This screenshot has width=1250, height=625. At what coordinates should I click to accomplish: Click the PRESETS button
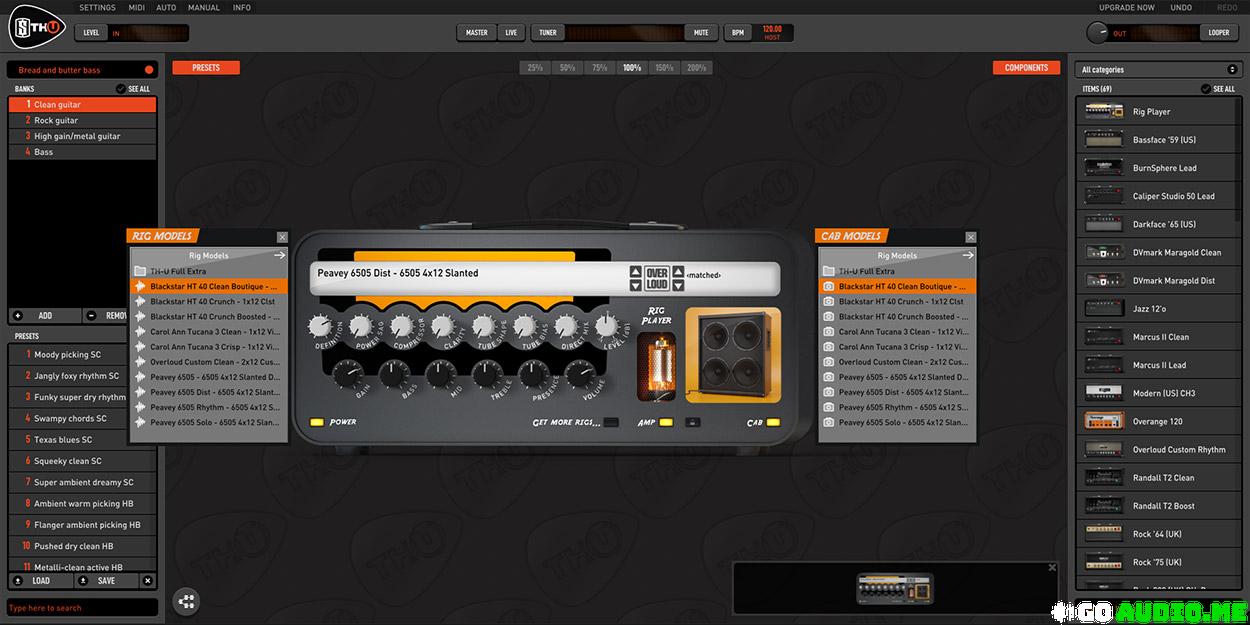(206, 68)
